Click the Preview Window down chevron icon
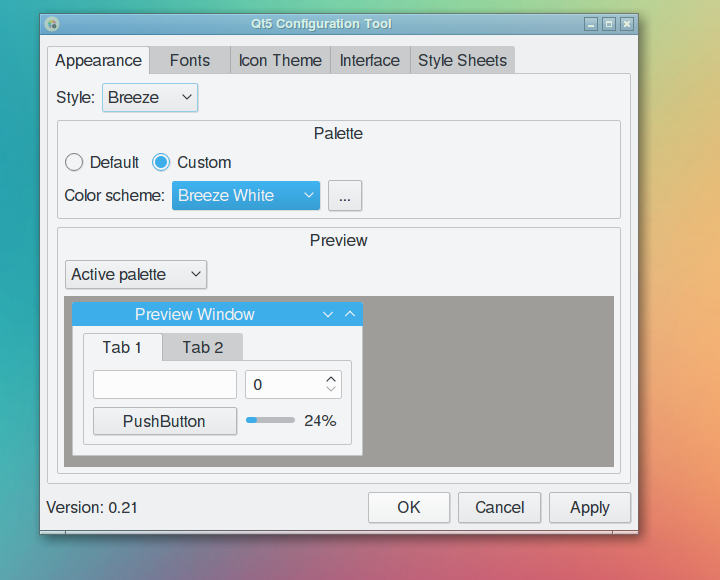The width and height of the screenshot is (720, 580). coord(328,315)
